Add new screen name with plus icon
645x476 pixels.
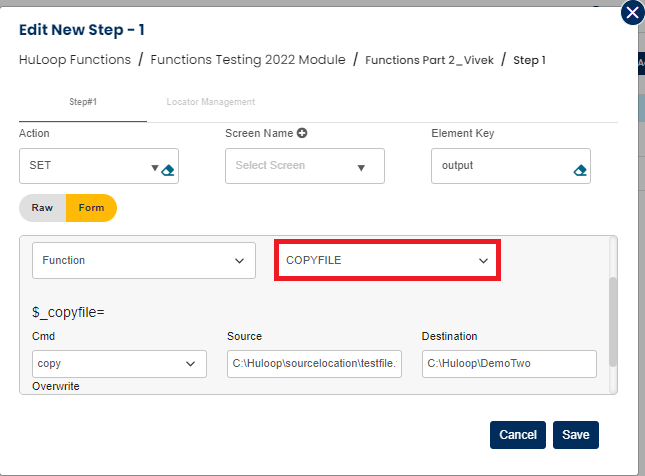pos(301,133)
